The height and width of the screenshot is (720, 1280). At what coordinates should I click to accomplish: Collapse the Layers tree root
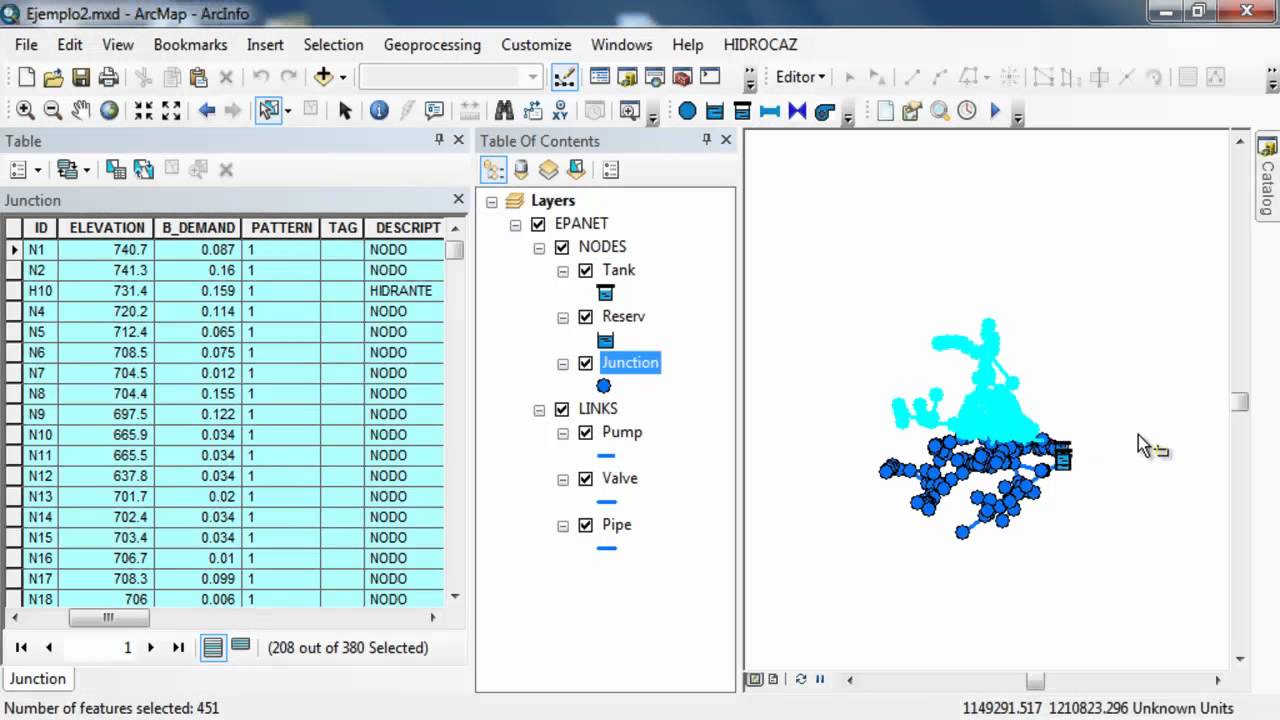(491, 201)
